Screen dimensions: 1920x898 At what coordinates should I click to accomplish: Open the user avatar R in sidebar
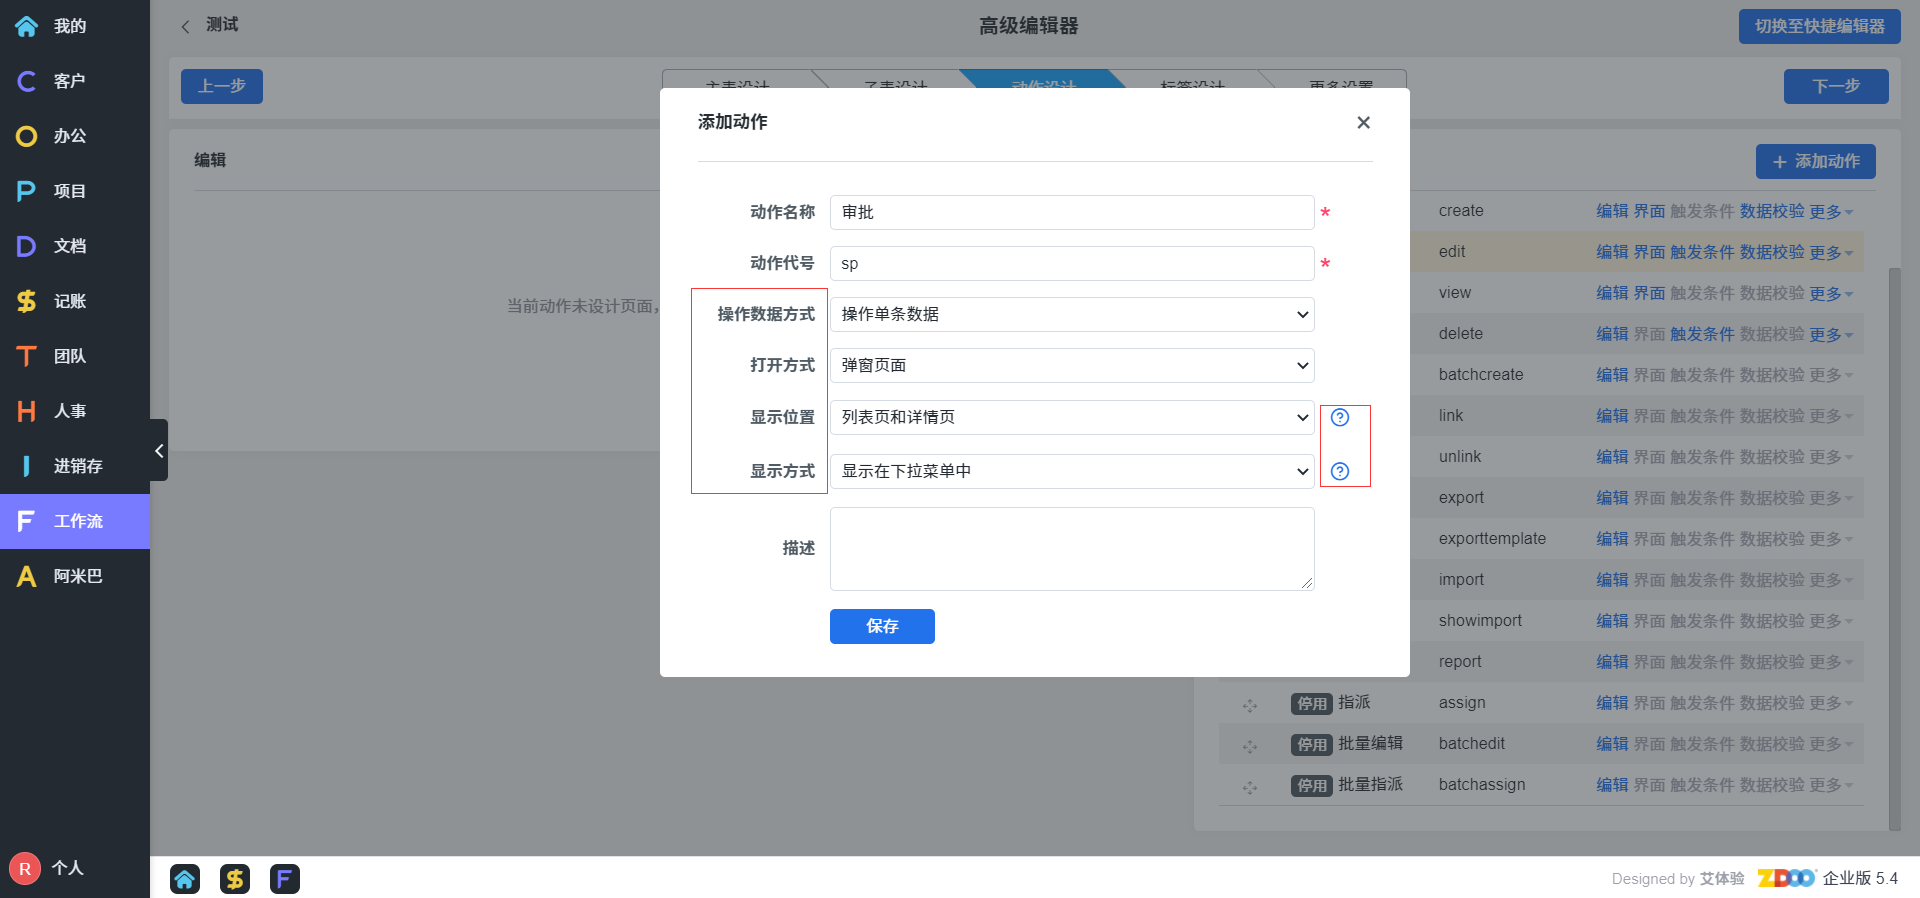[x=25, y=868]
